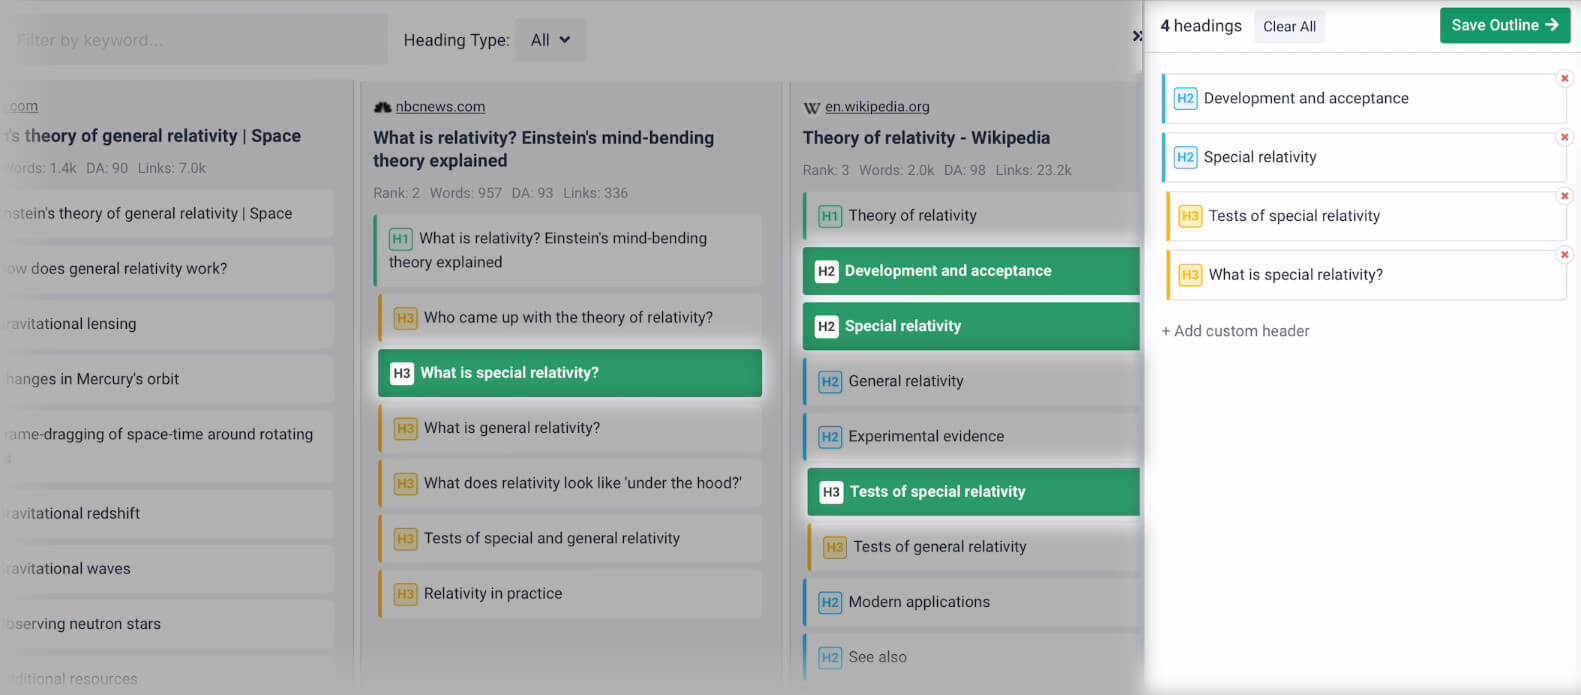
Task: Open the nbcnews.com source link
Action: (x=440, y=107)
